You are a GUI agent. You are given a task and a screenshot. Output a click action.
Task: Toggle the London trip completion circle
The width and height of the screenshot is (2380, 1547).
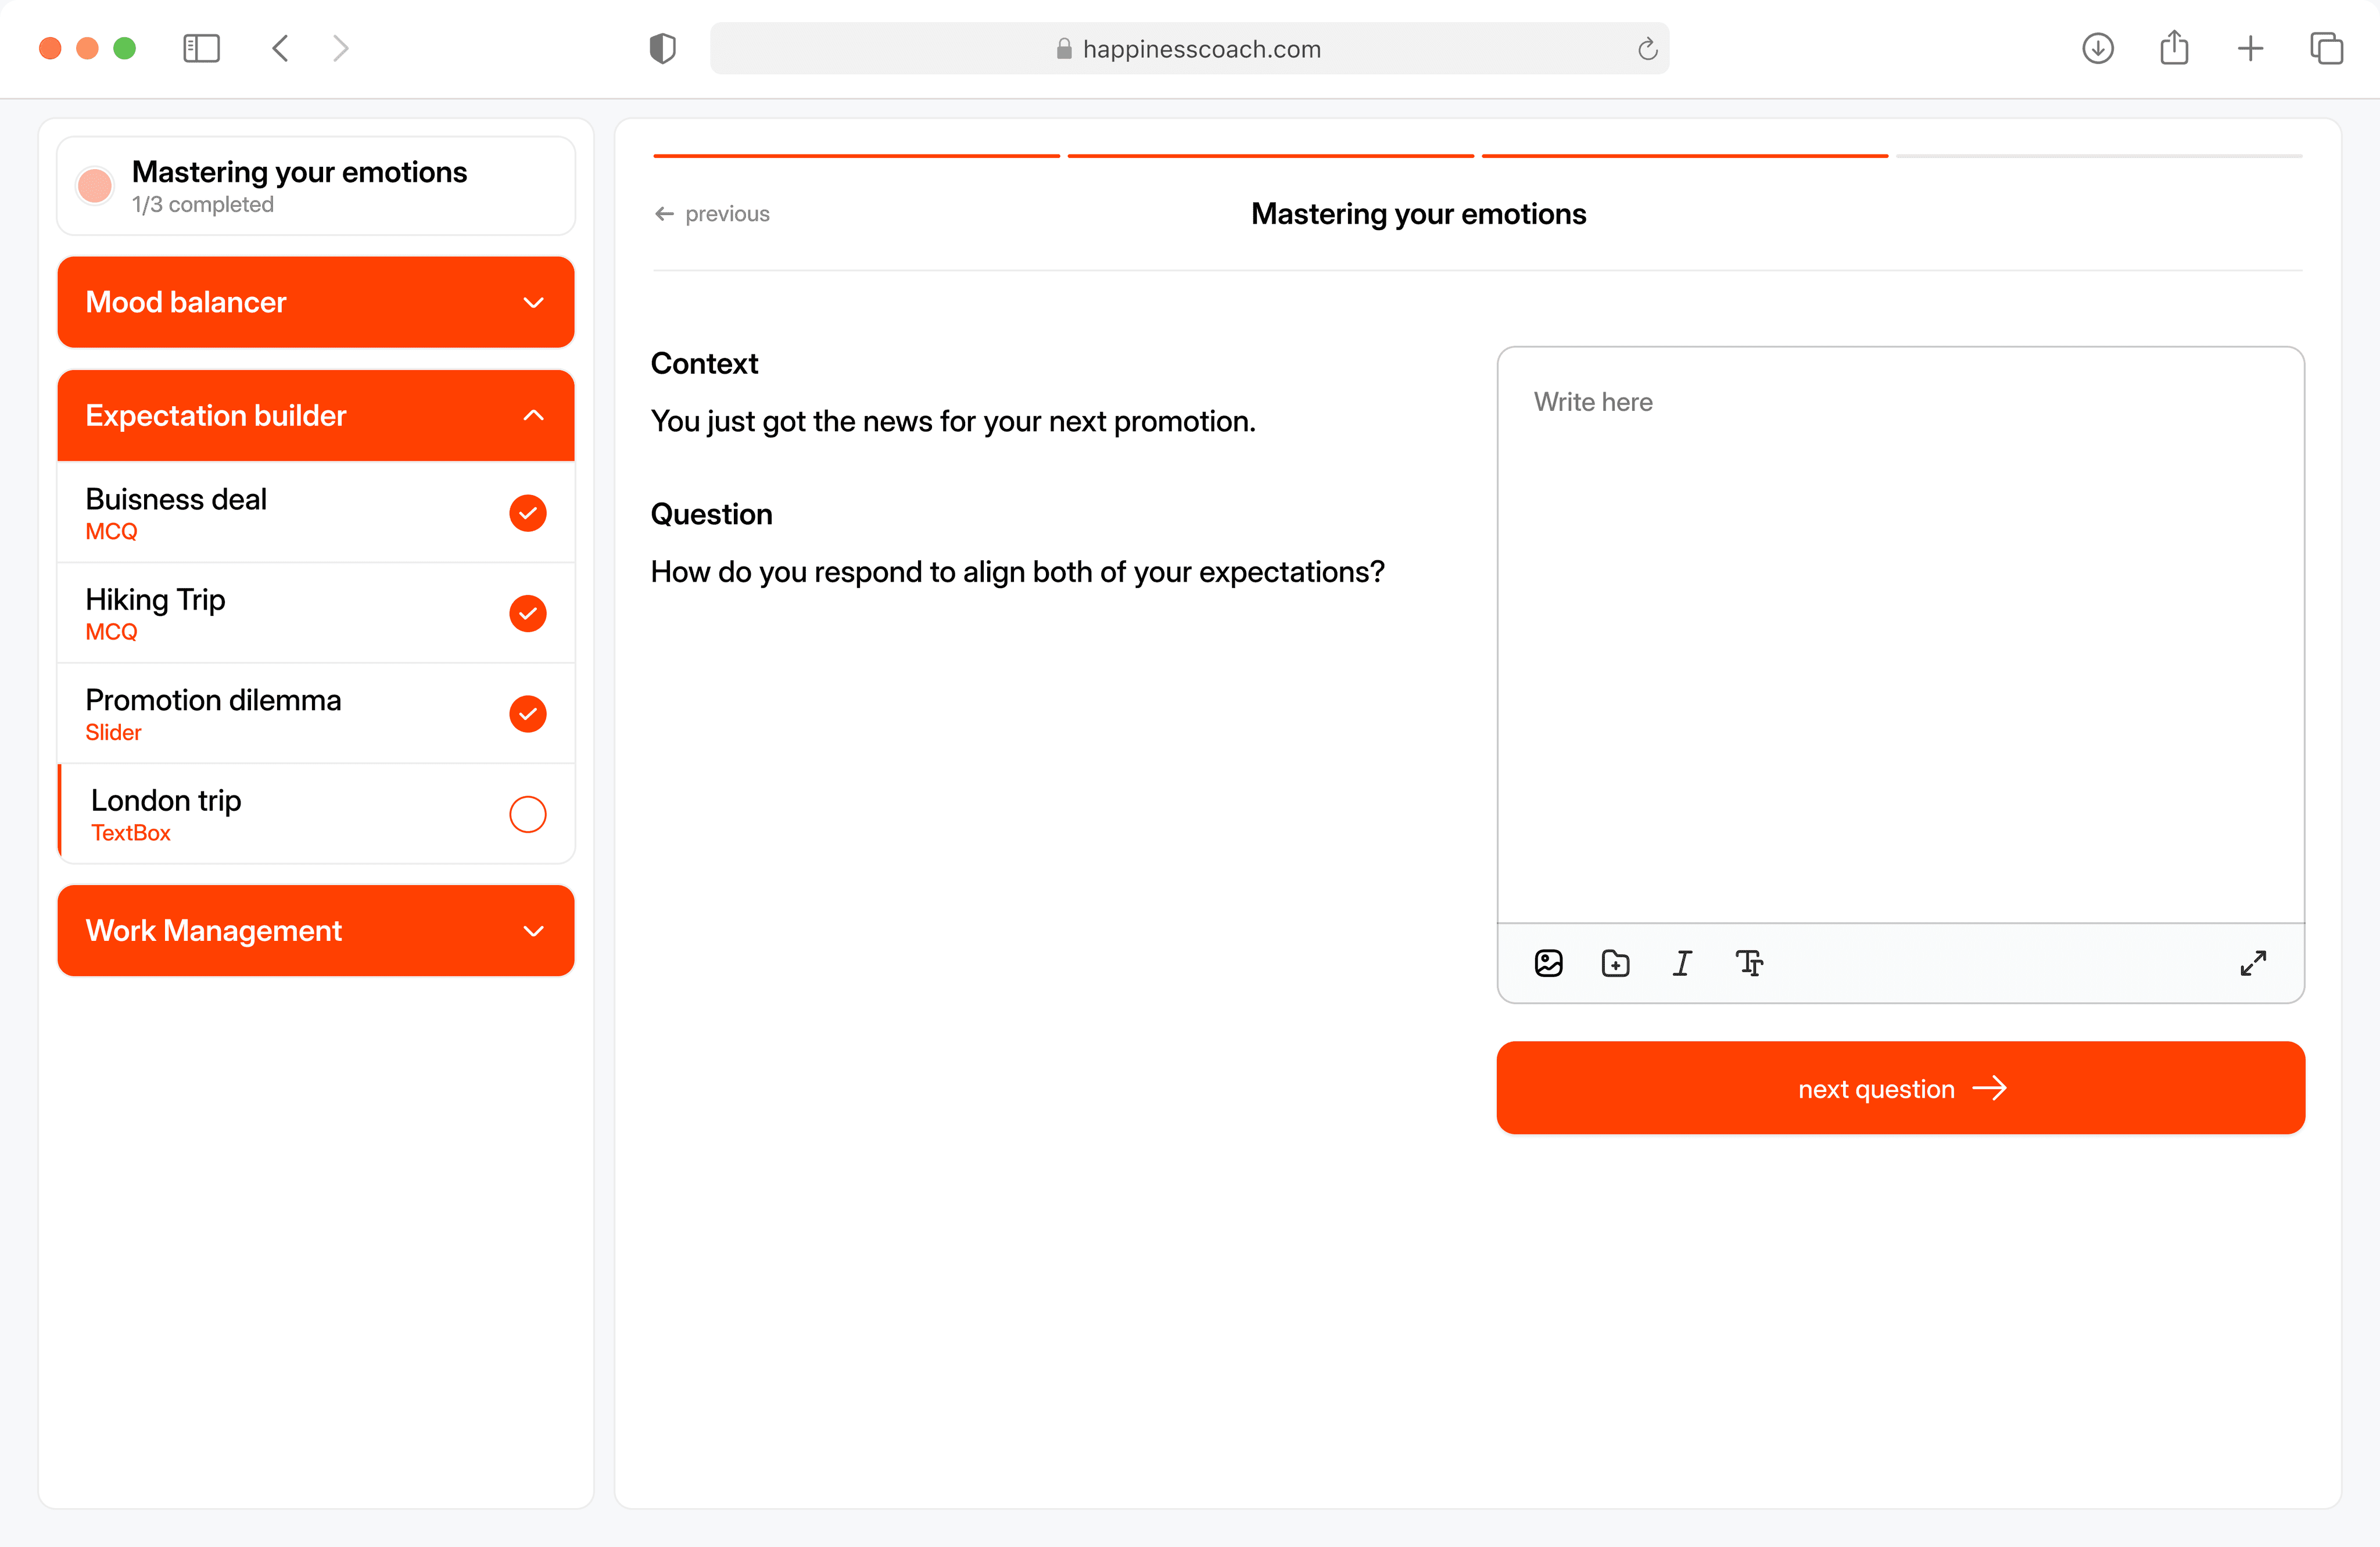(x=527, y=814)
